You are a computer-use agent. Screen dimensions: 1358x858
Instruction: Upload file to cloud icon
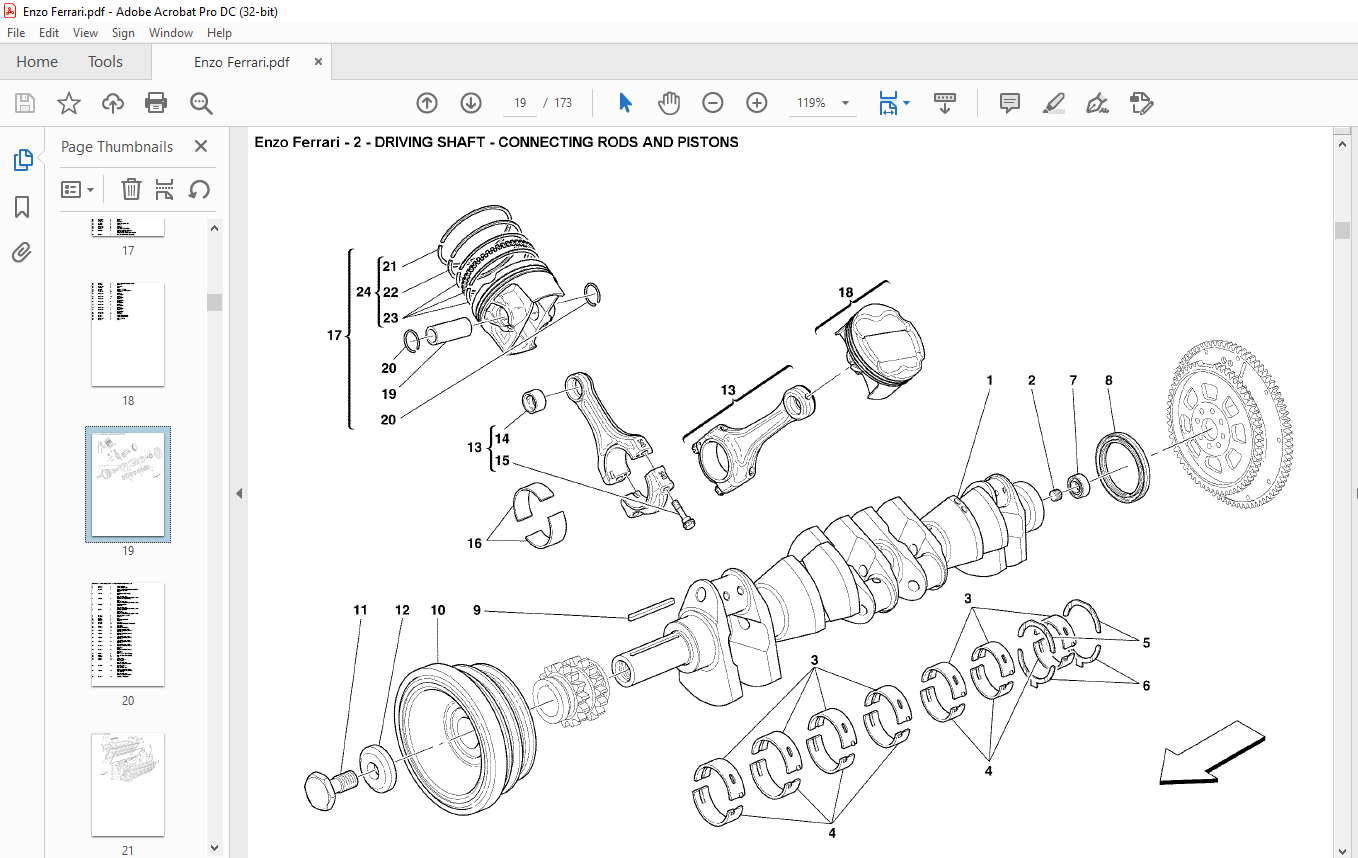click(x=113, y=103)
